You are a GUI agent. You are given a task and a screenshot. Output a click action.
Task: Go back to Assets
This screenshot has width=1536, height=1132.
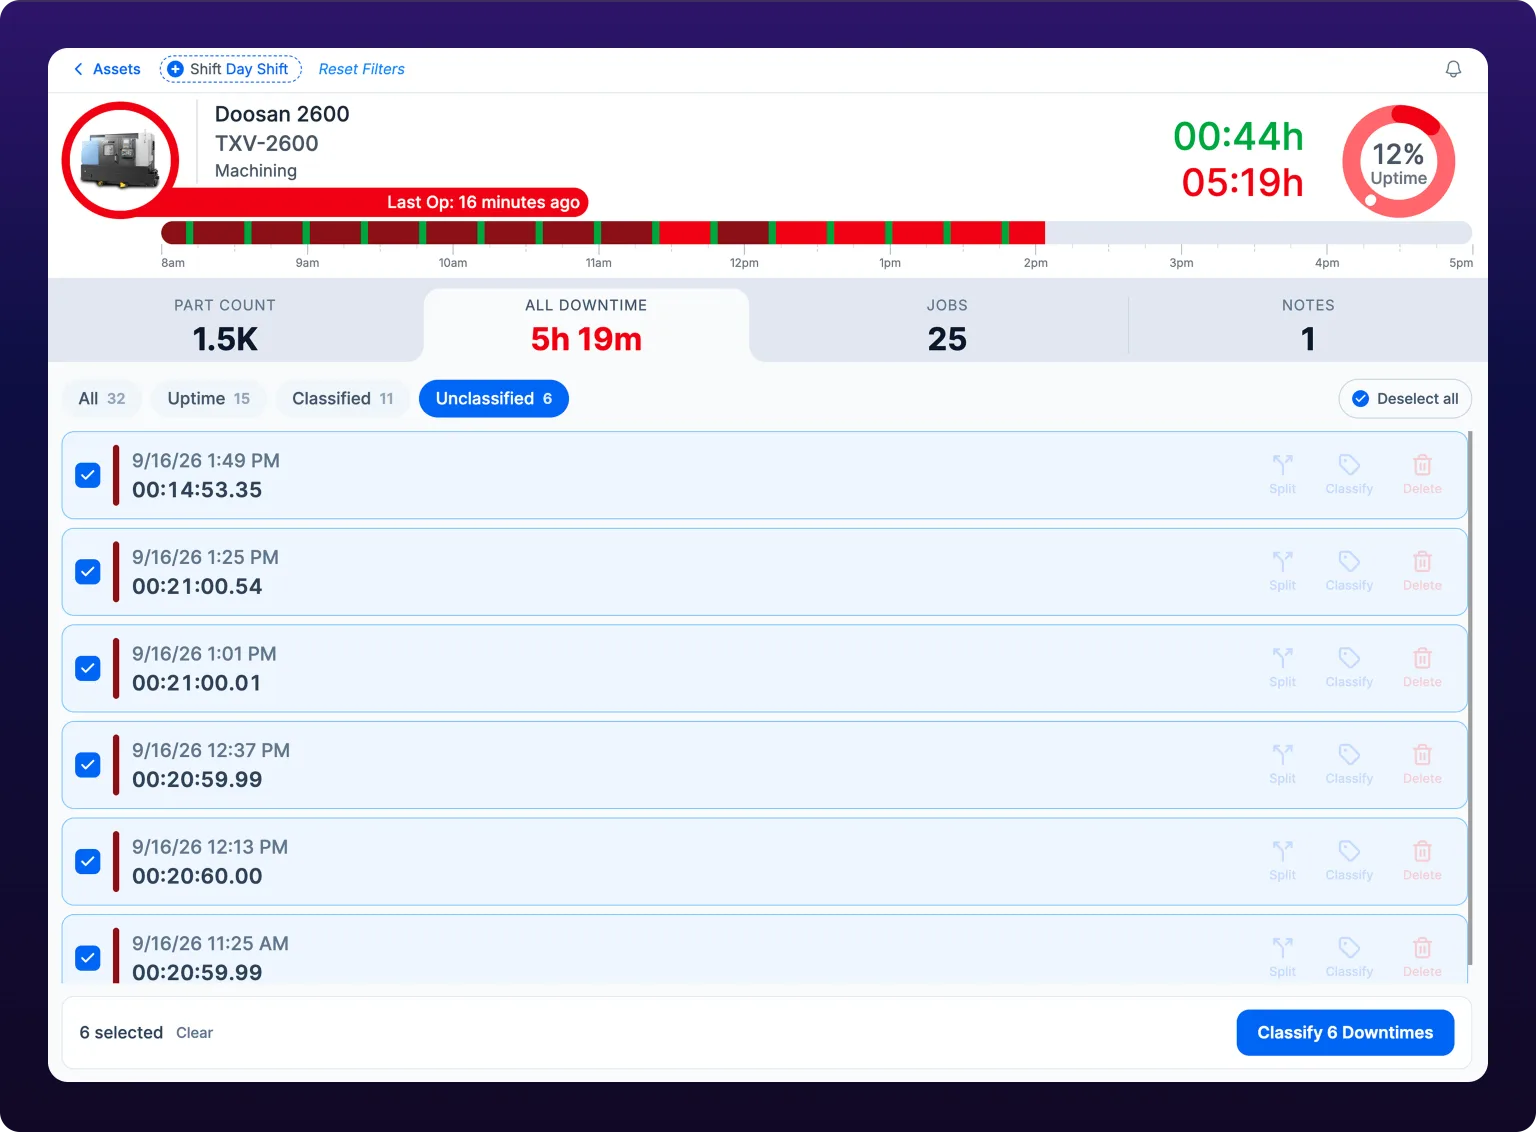click(x=107, y=69)
